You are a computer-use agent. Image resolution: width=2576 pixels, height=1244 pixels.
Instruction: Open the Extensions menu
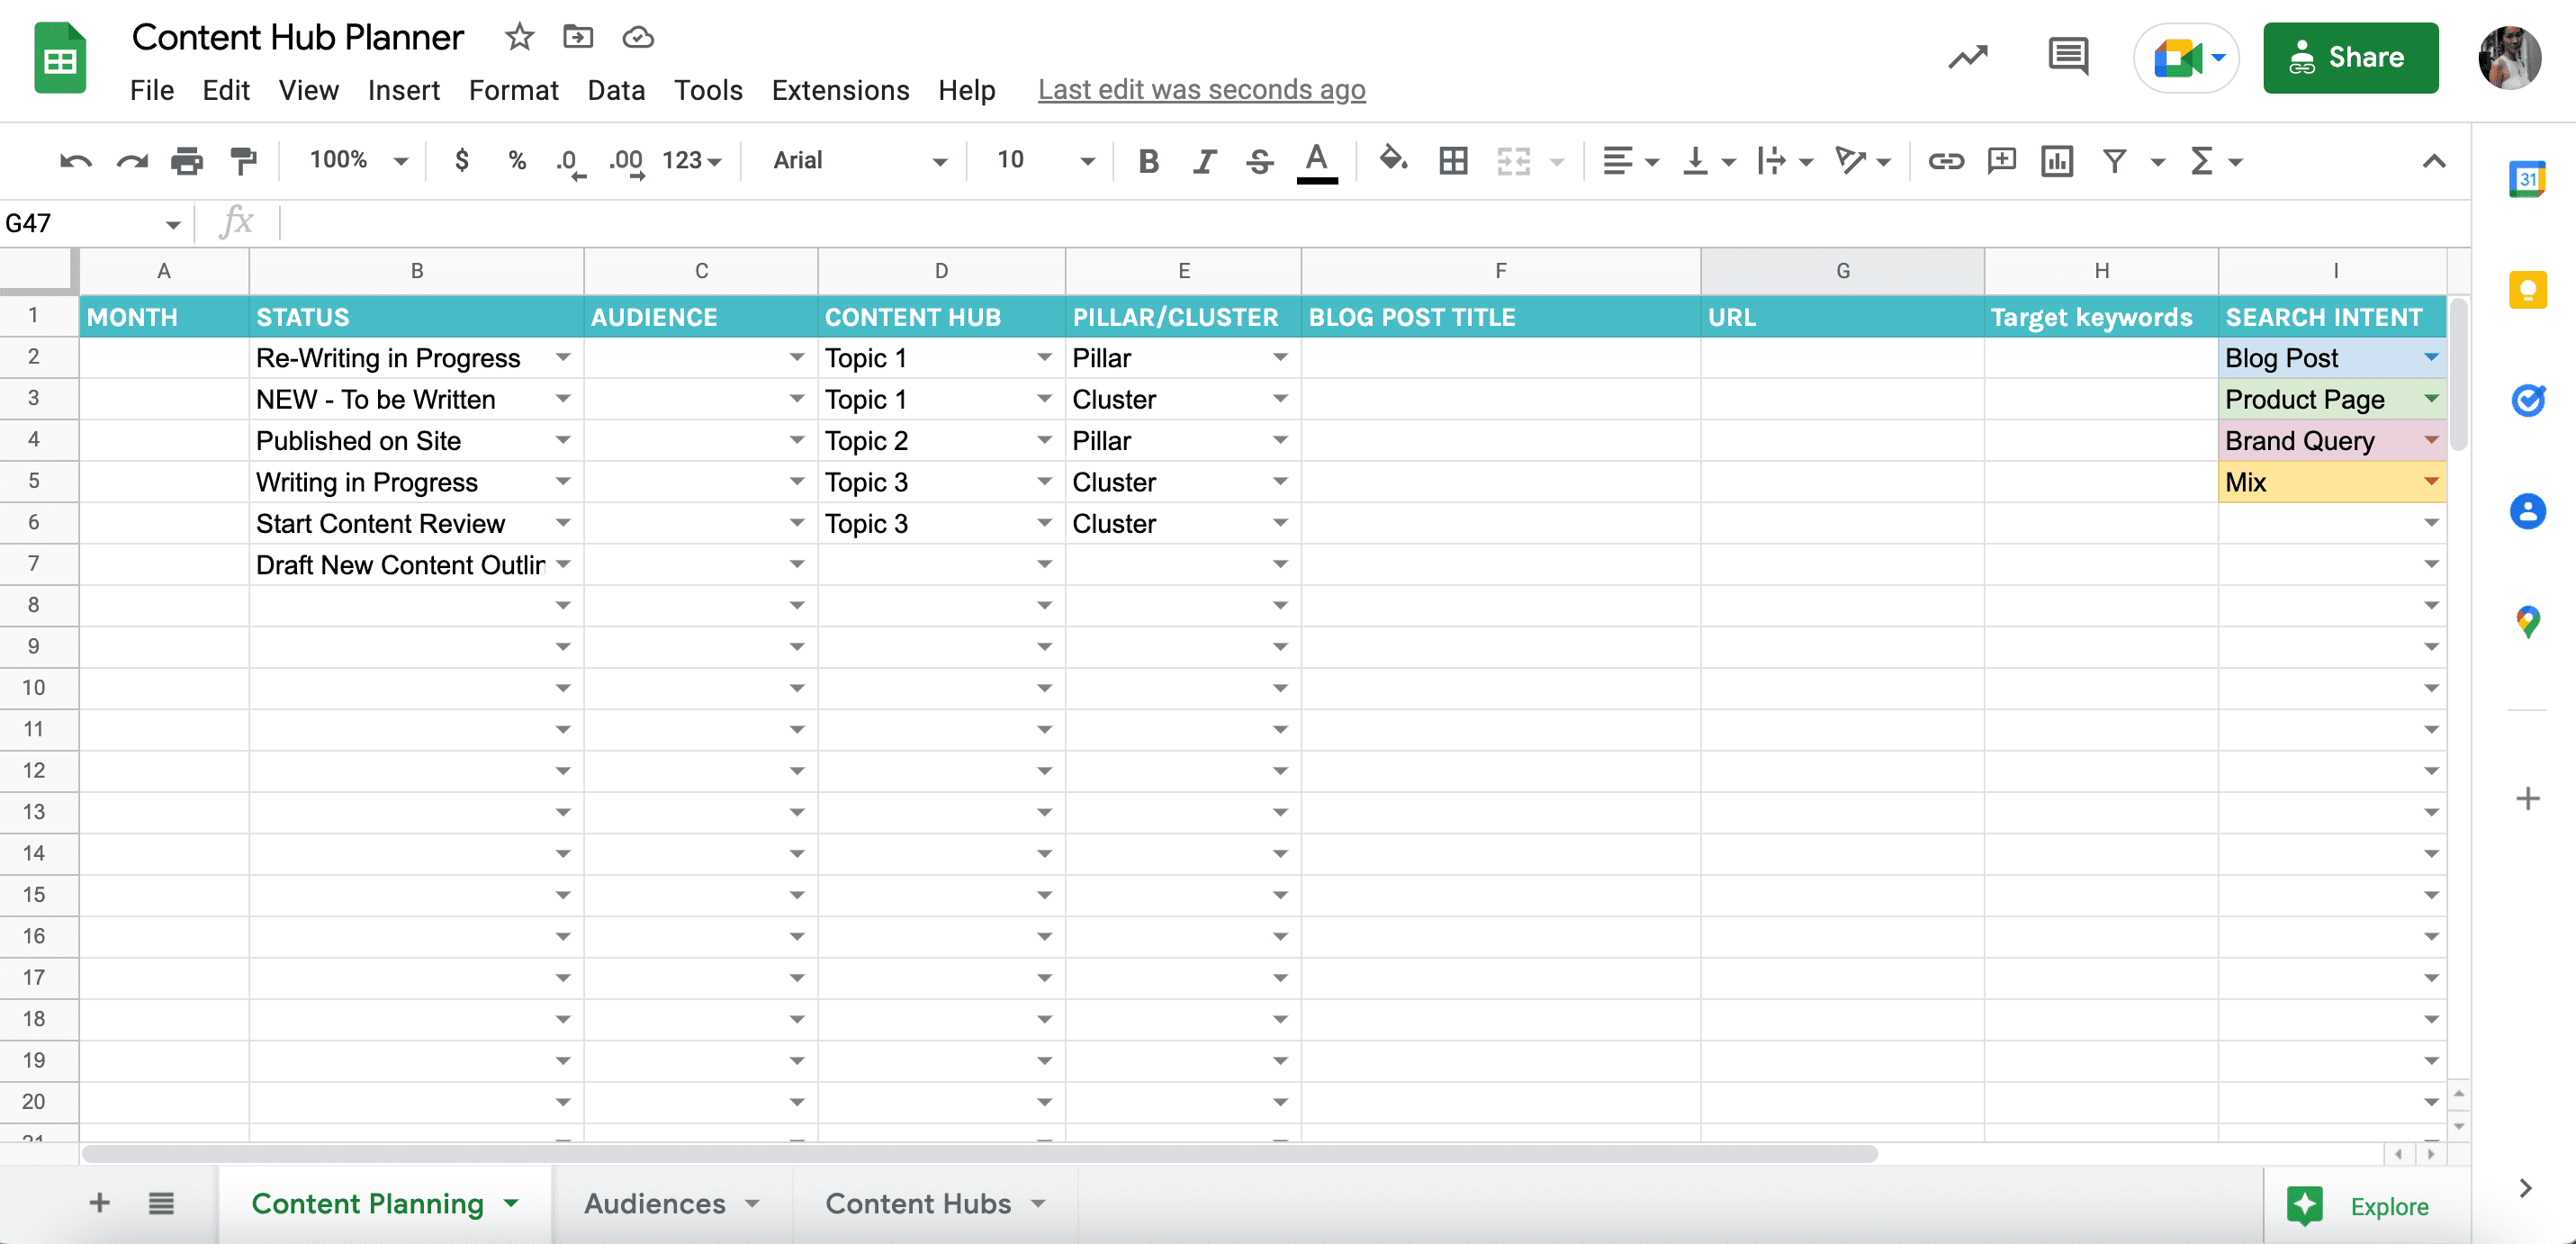(840, 90)
